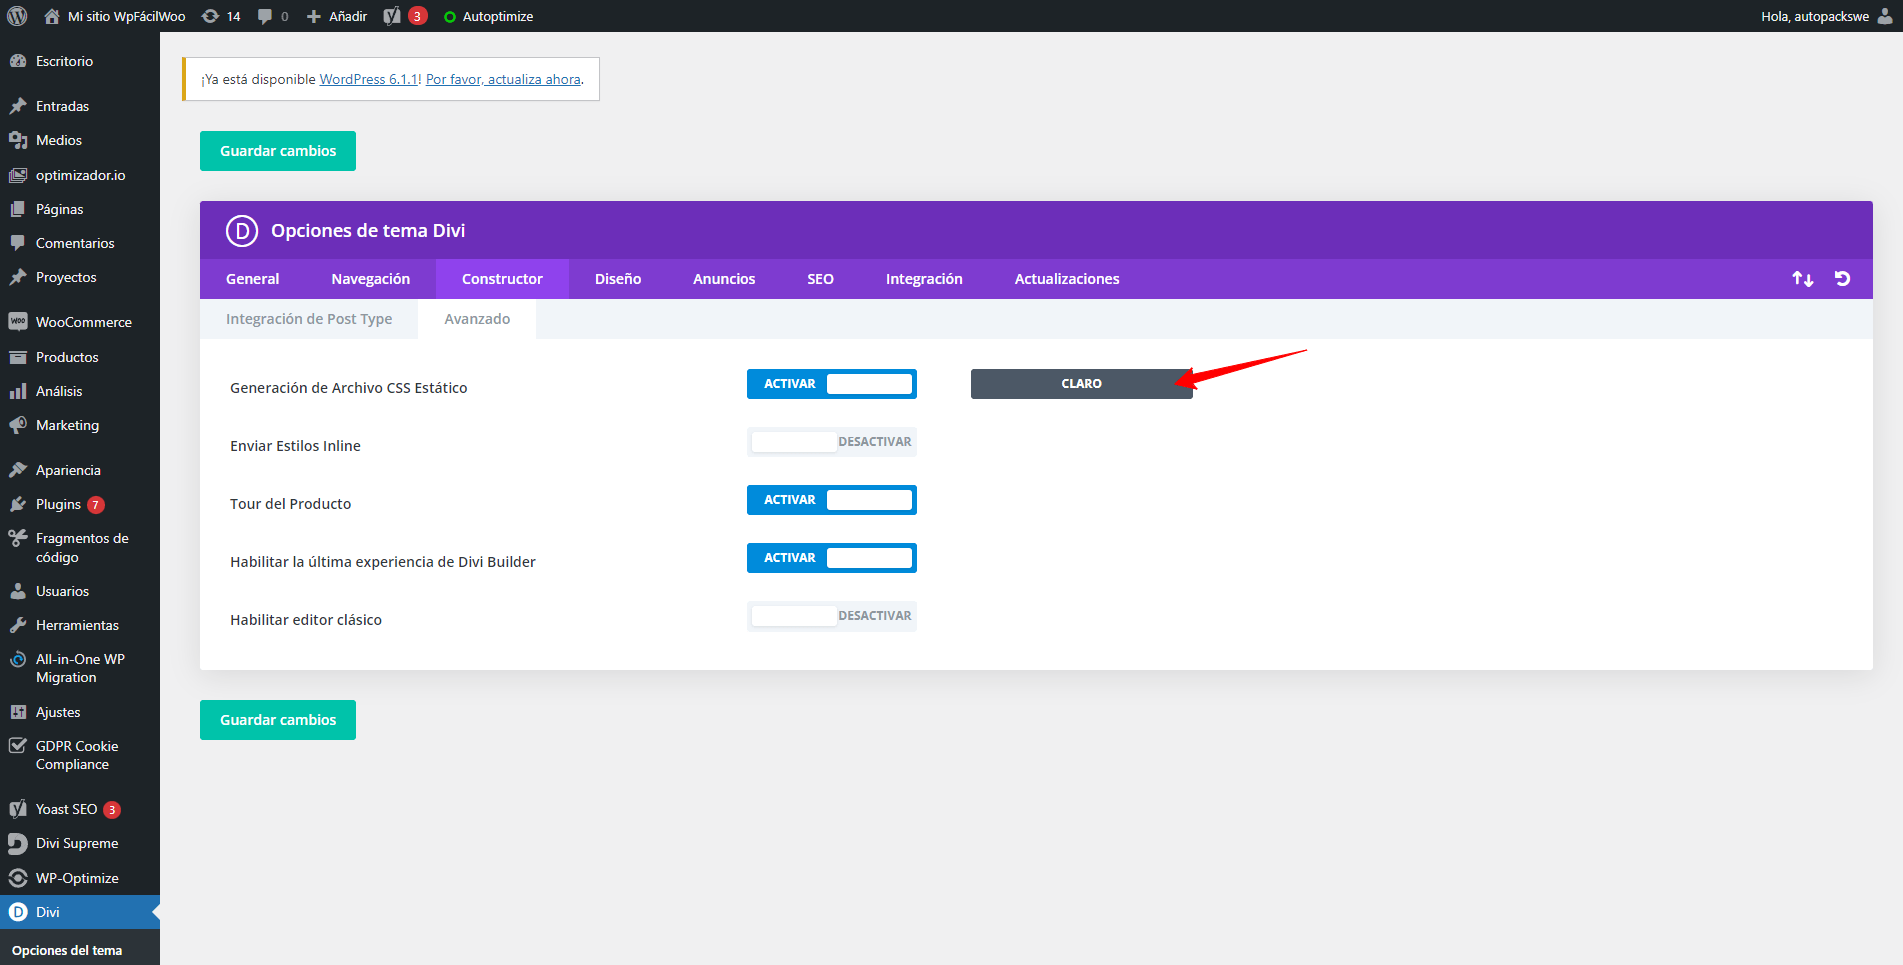Click the reset options circular arrow icon
The width and height of the screenshot is (1903, 965).
[x=1842, y=279]
